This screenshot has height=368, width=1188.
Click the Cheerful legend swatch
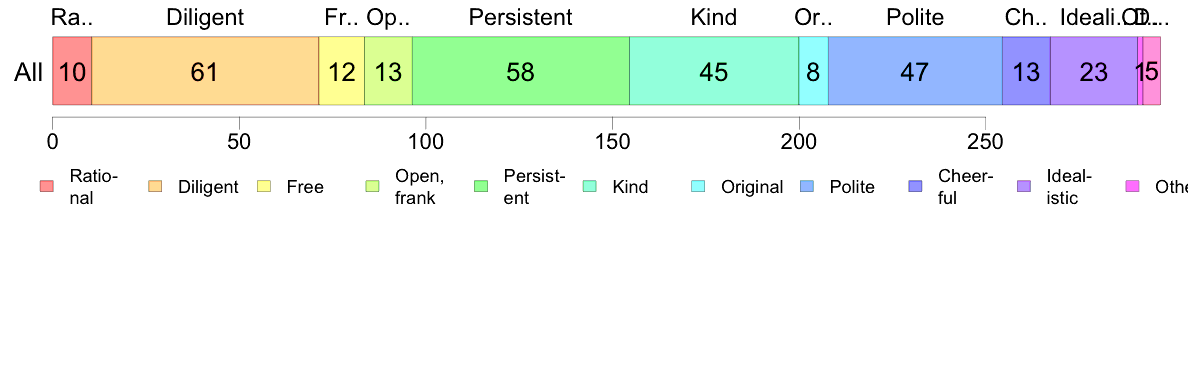[915, 187]
